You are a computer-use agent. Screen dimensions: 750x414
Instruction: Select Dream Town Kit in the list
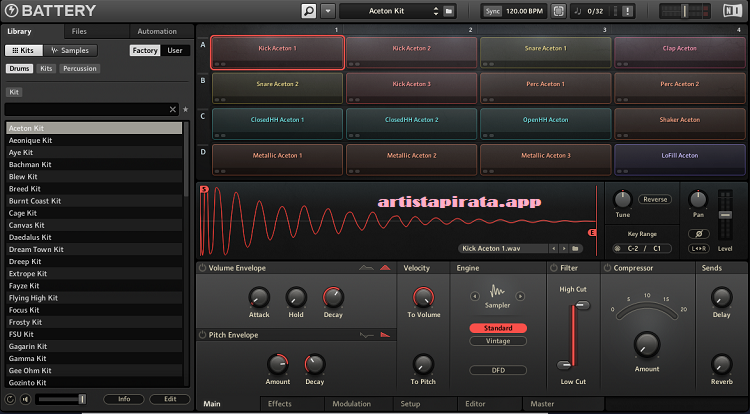pyautogui.click(x=94, y=250)
